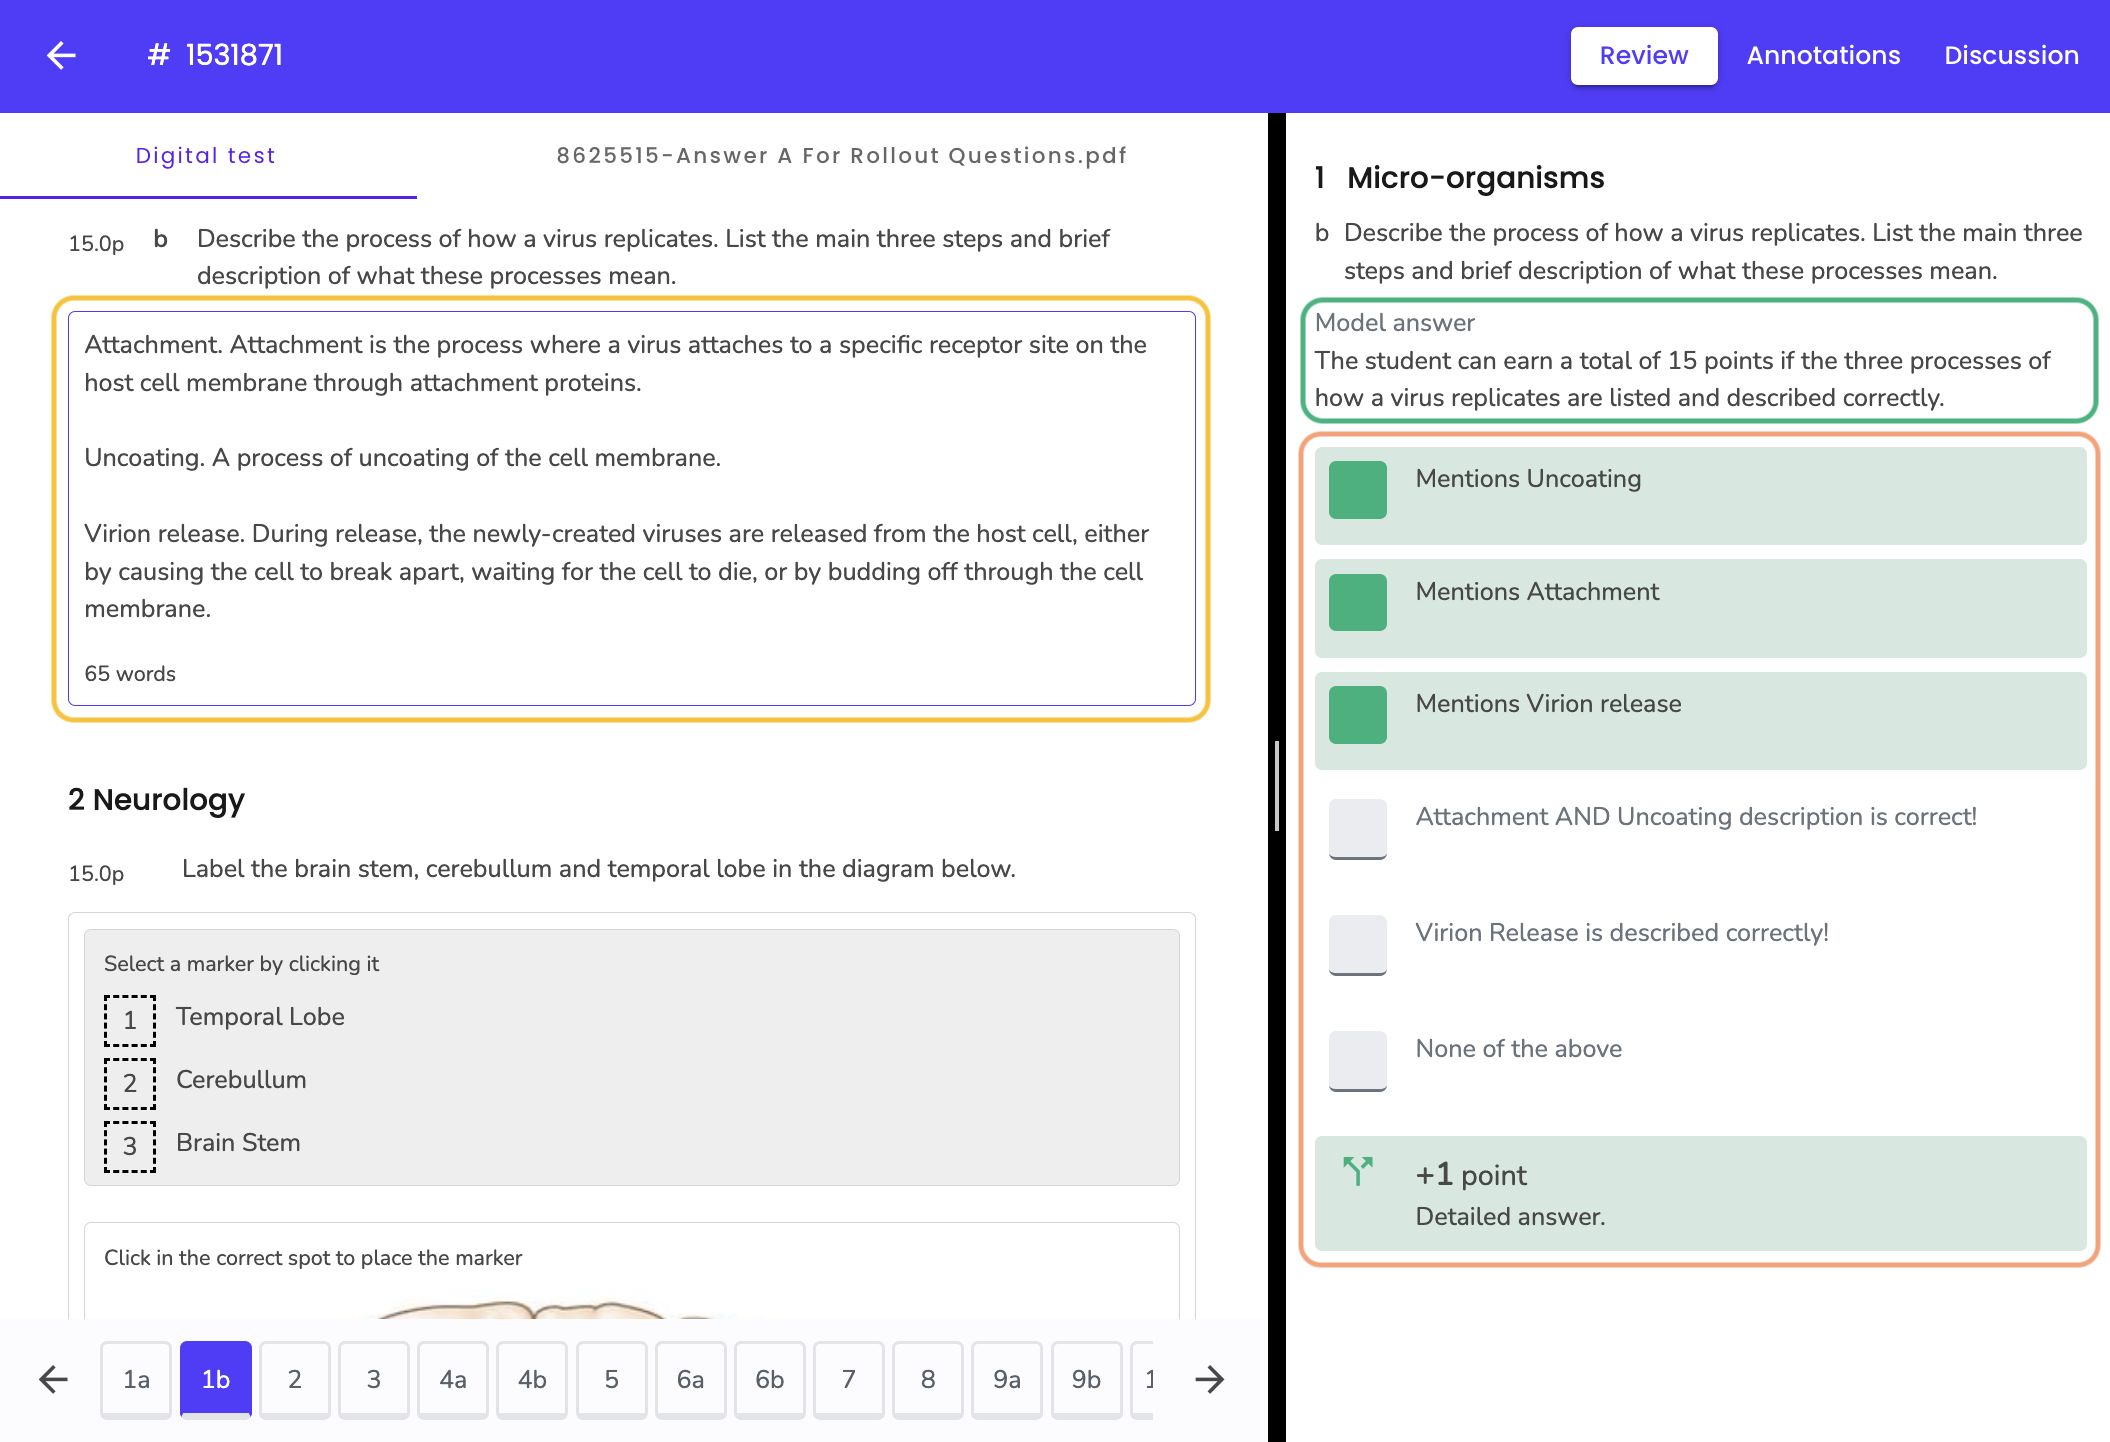Image resolution: width=2110 pixels, height=1442 pixels.
Task: Open the Answer A For Rollout Questions.pdf tab
Action: 842,156
